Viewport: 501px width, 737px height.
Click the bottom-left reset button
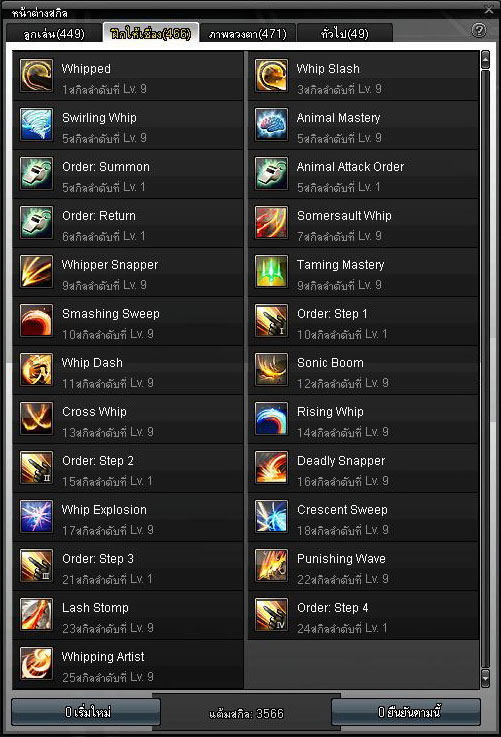click(86, 713)
